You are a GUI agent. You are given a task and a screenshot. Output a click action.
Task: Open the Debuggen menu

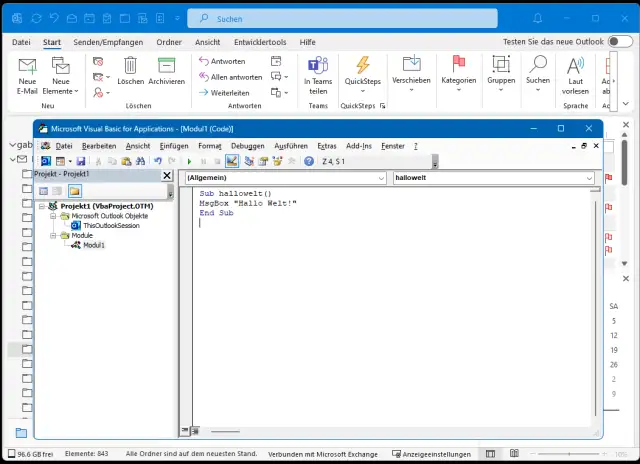[248, 146]
